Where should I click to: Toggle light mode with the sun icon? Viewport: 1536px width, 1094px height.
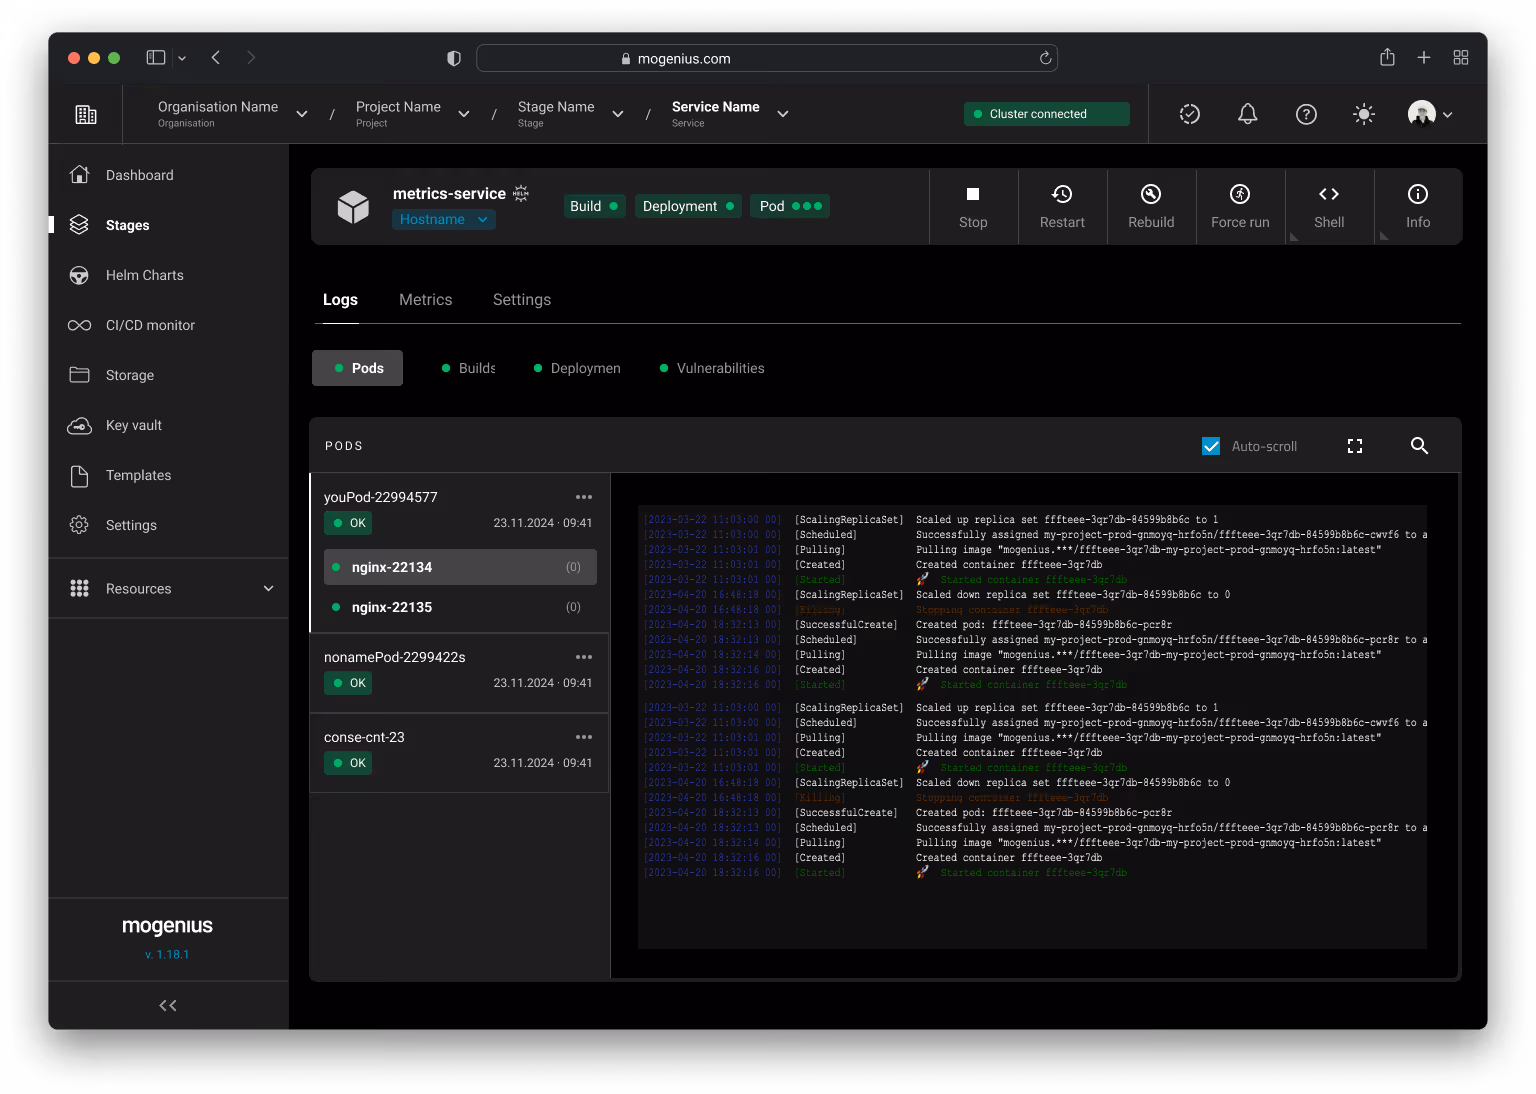pos(1363,114)
